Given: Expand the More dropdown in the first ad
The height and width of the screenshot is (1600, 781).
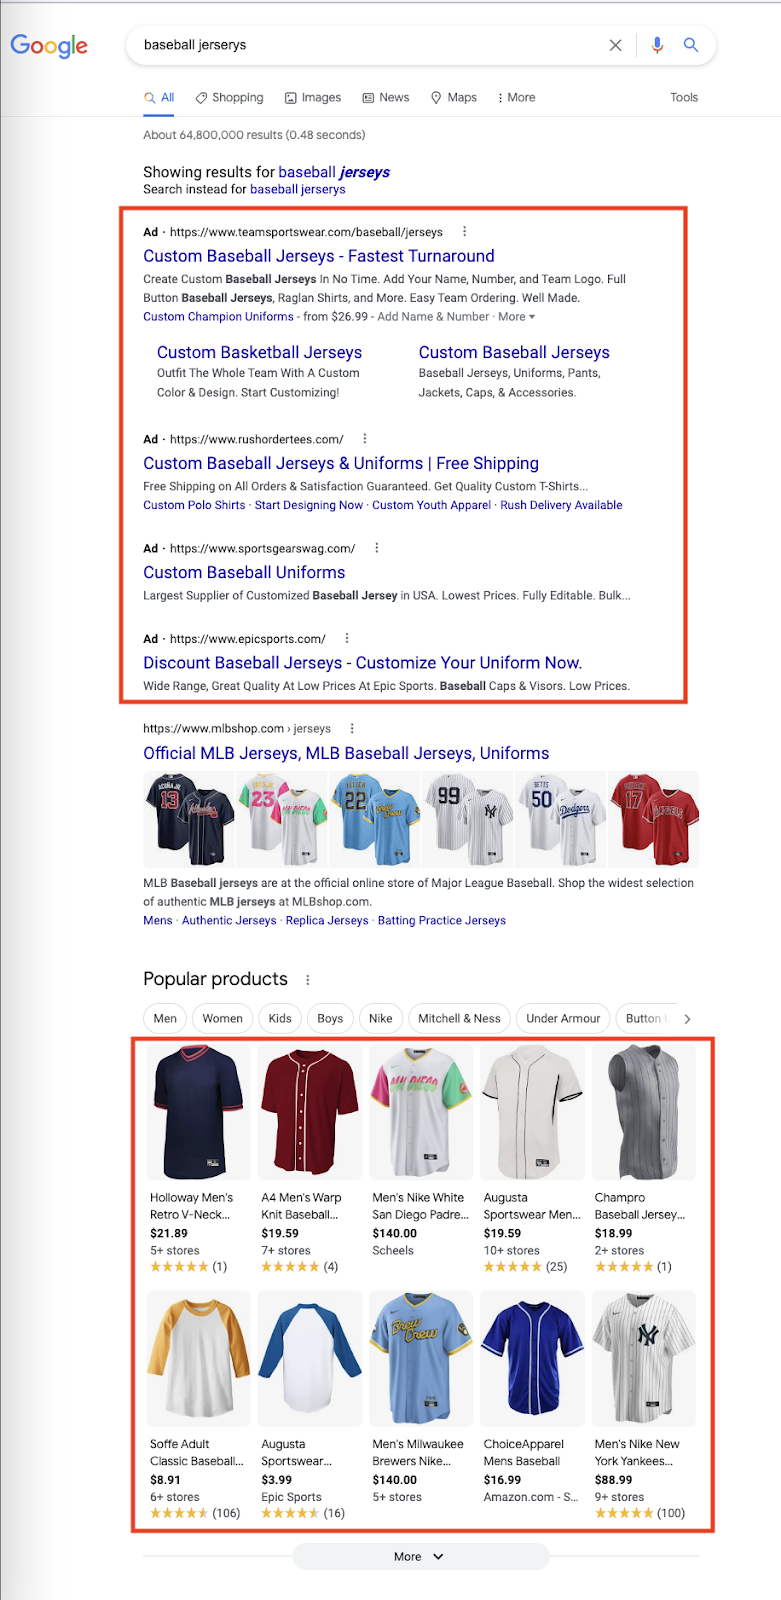Looking at the screenshot, I should (517, 316).
